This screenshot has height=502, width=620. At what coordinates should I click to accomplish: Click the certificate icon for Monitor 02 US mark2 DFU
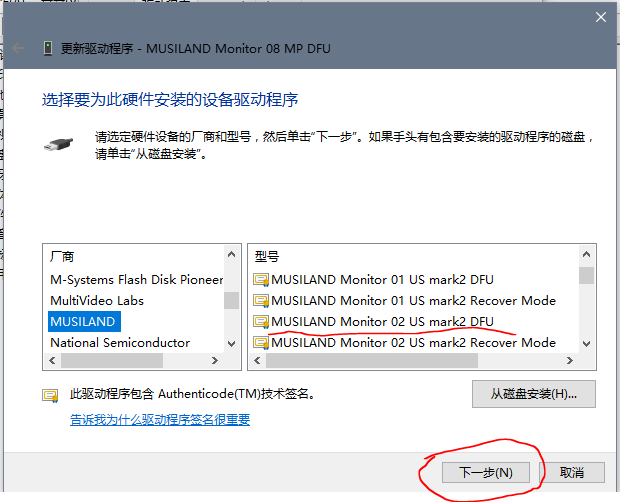tap(261, 322)
